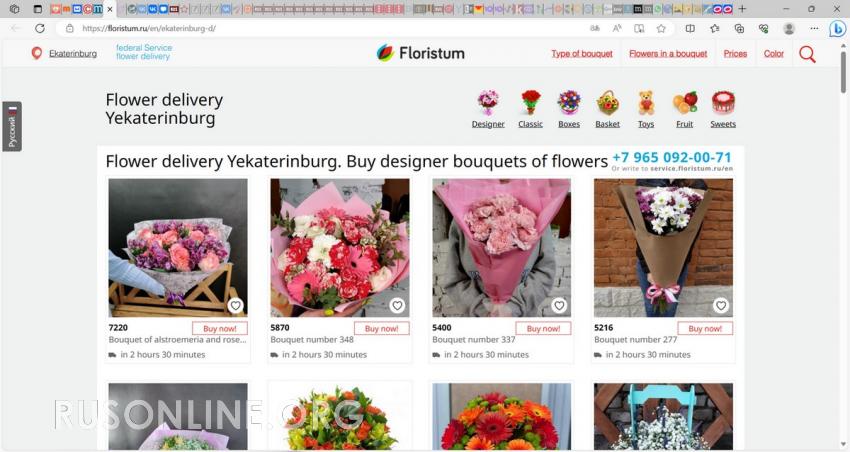Open the Color menu

click(774, 54)
